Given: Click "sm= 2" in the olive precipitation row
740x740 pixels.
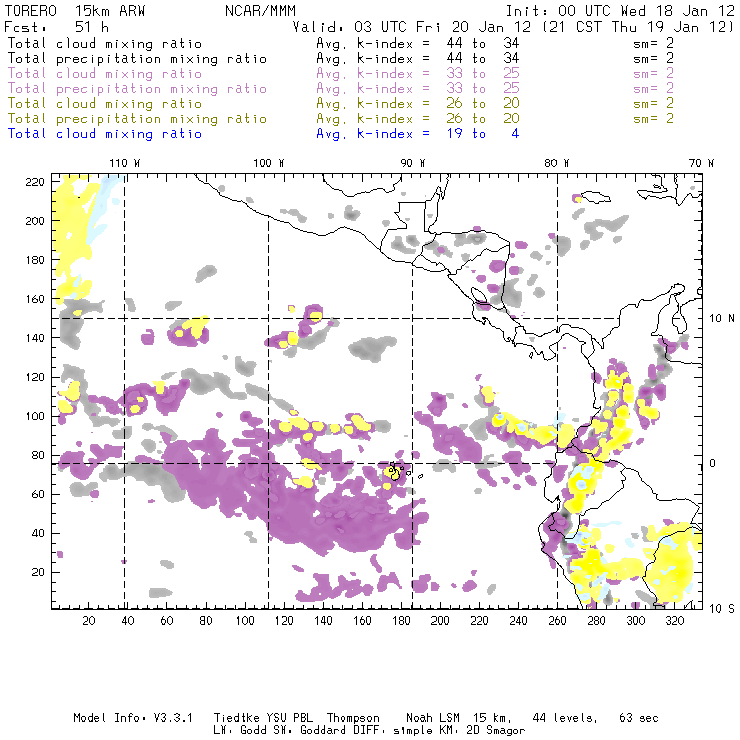Looking at the screenshot, I should [653, 118].
